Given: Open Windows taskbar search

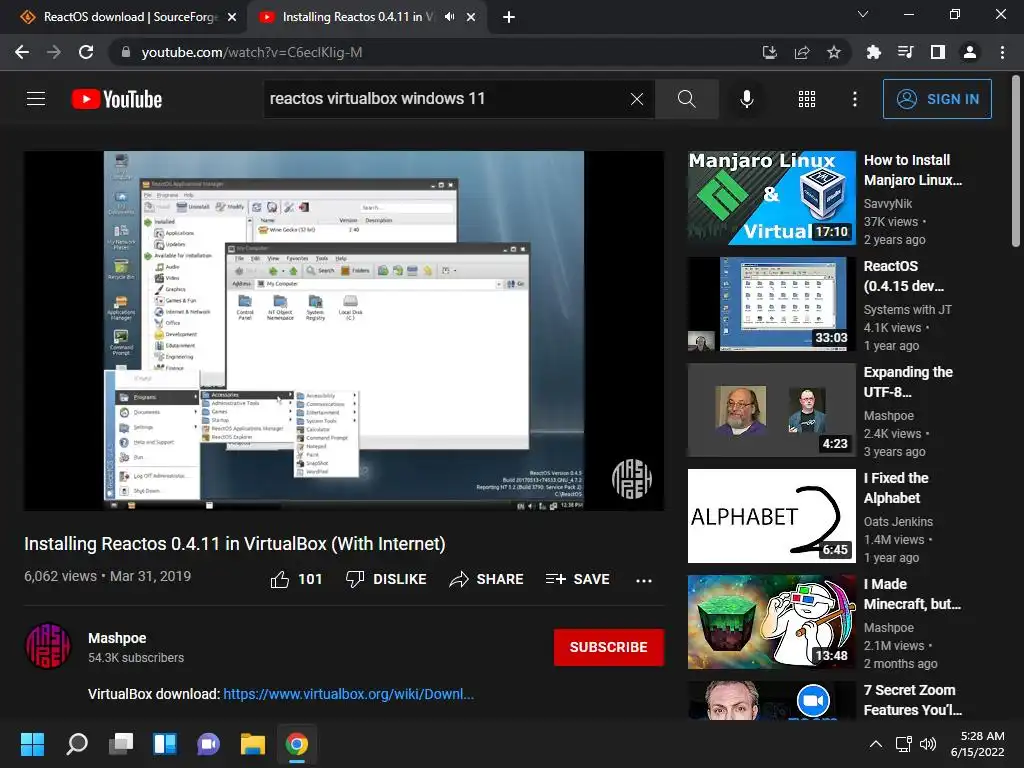Looking at the screenshot, I should point(77,744).
